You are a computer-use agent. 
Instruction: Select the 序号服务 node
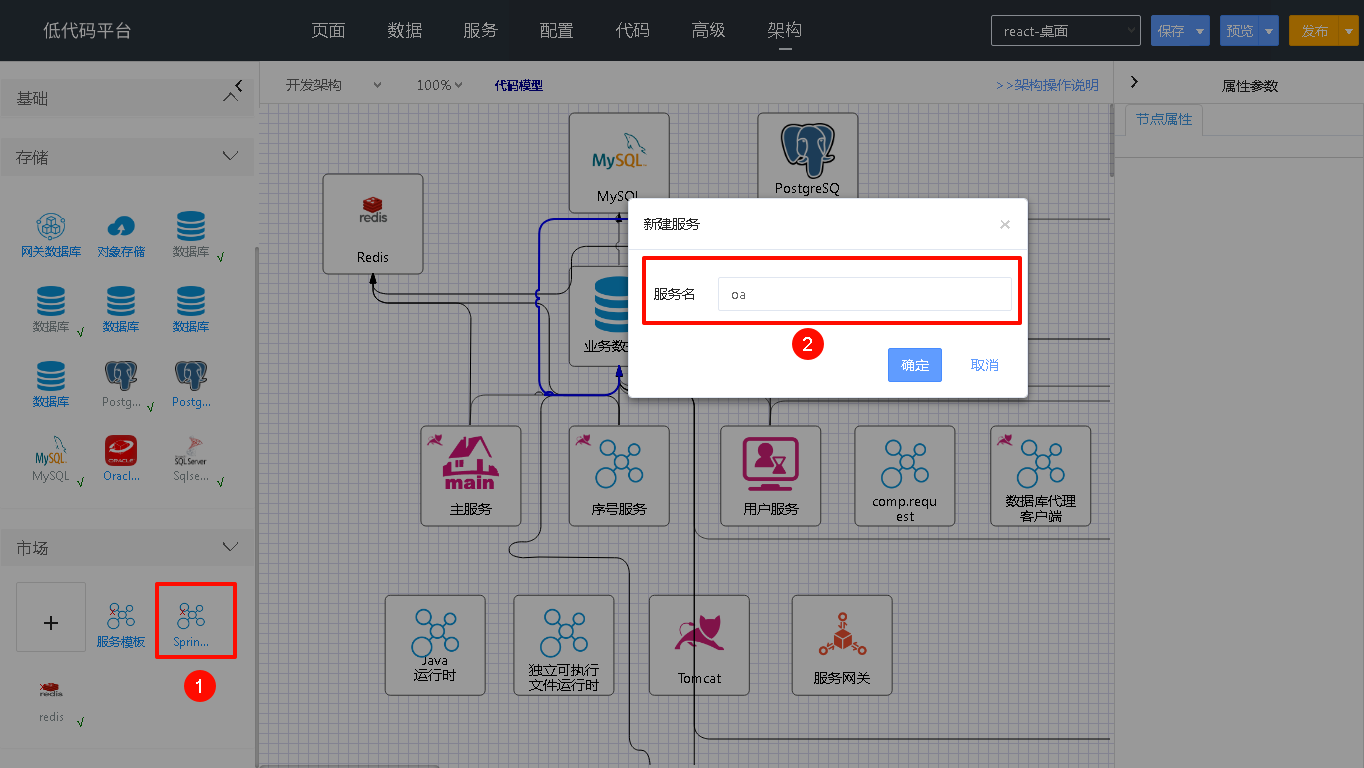(619, 476)
